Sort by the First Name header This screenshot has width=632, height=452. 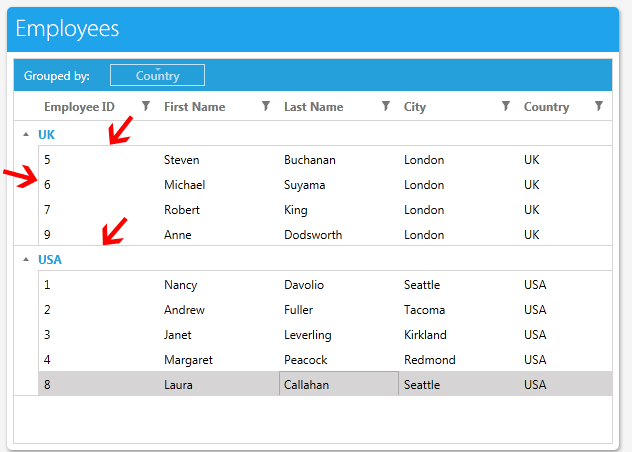click(194, 107)
